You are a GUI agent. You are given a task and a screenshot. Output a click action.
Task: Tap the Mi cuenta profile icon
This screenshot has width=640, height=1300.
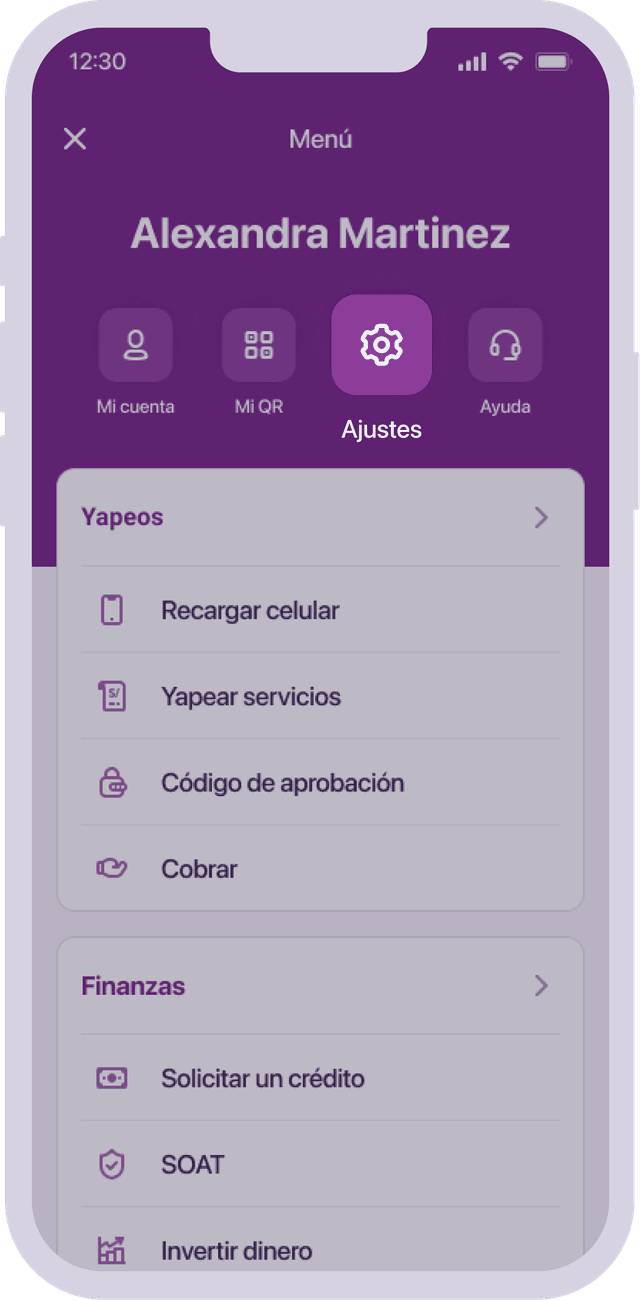click(135, 345)
